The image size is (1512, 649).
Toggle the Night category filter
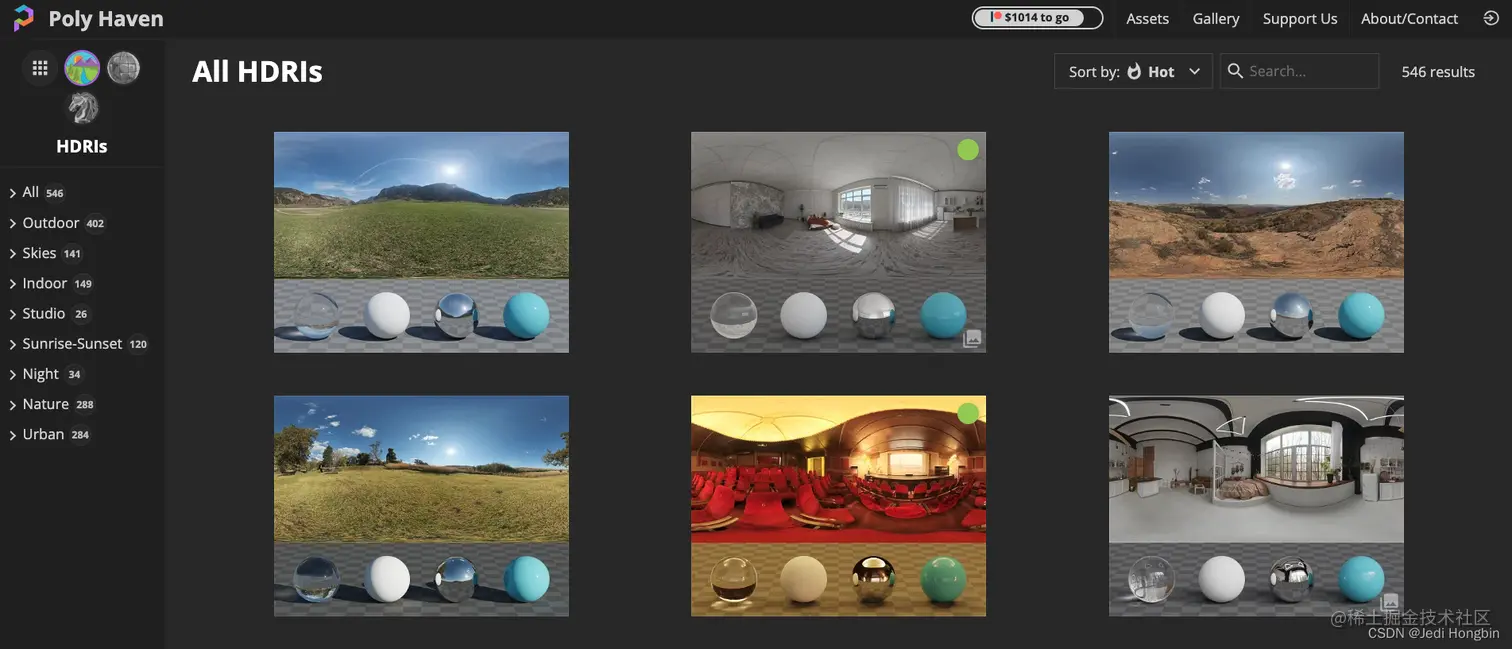coord(40,373)
